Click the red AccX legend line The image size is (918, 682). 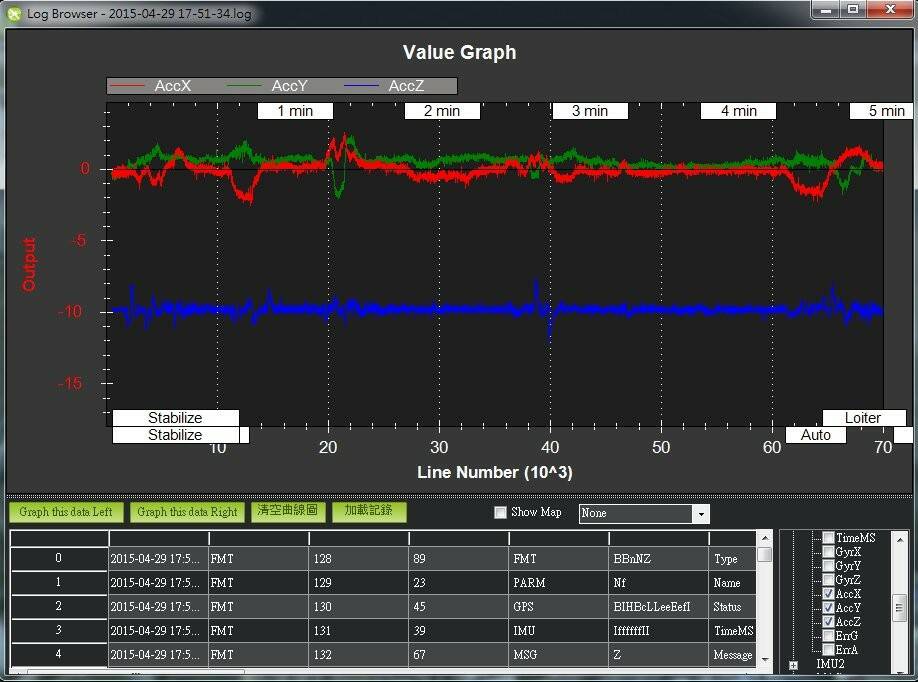tap(127, 86)
